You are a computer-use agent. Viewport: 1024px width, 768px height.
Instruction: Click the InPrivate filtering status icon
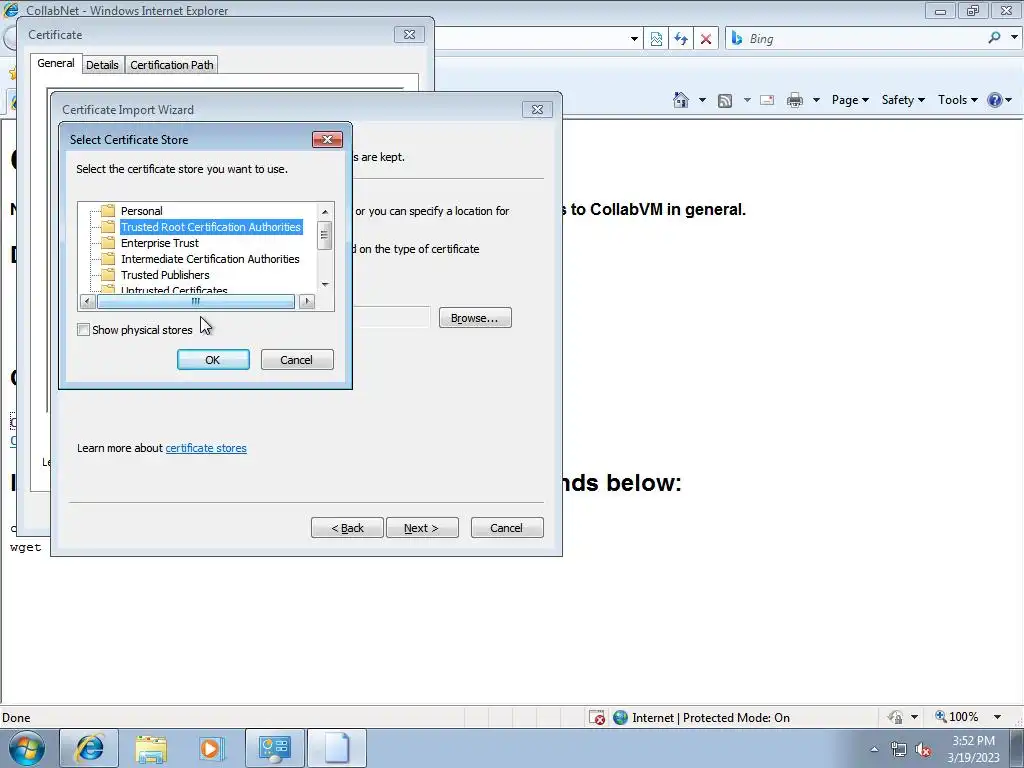click(x=895, y=717)
